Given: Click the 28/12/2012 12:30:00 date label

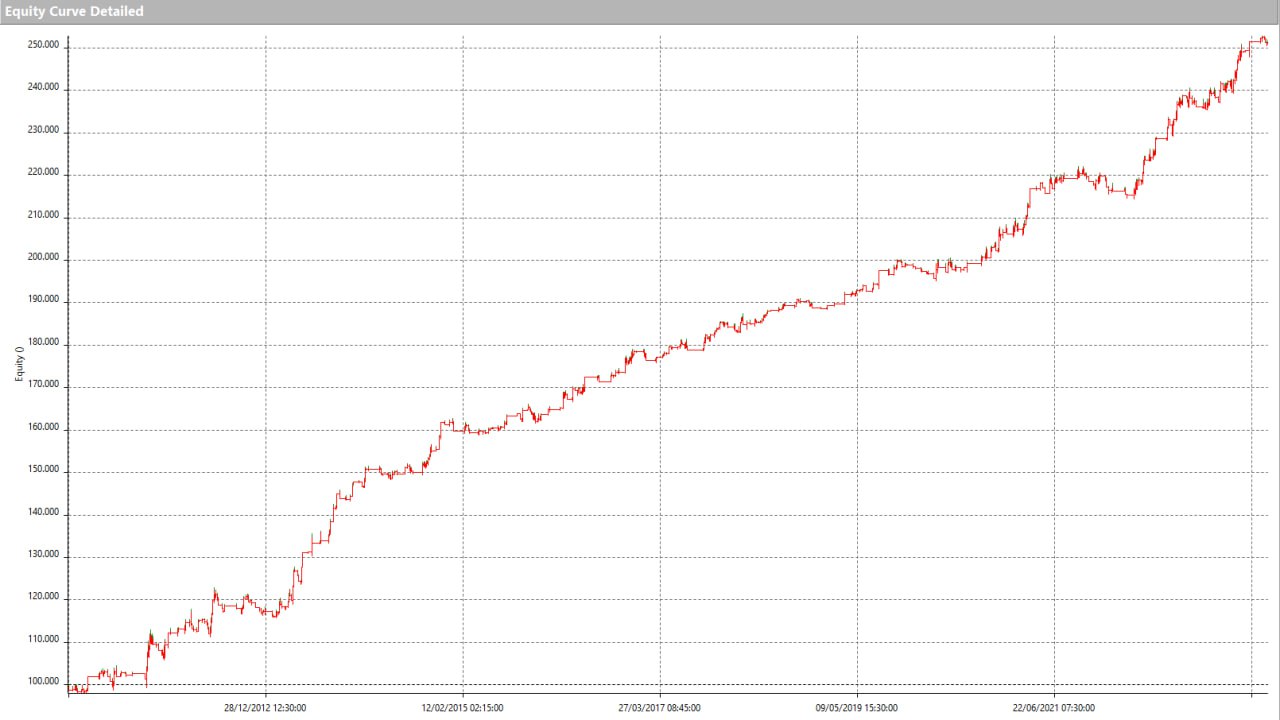Looking at the screenshot, I should tap(265, 708).
